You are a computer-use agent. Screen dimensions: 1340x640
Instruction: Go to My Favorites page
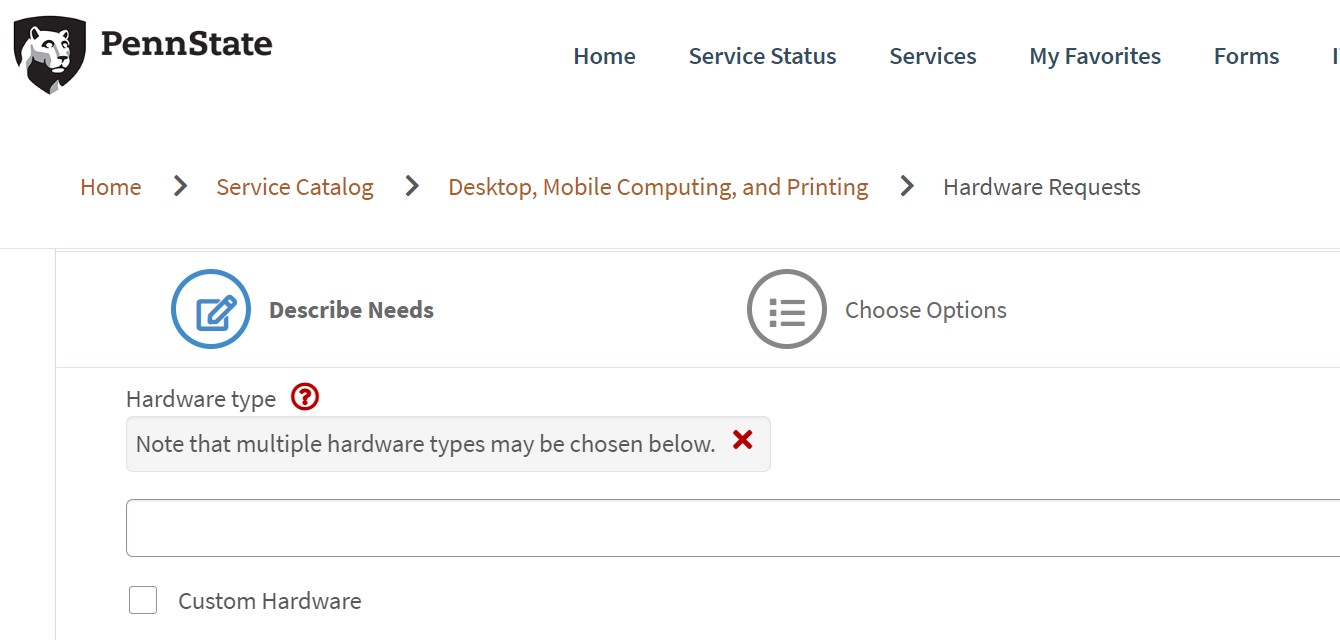(1095, 57)
